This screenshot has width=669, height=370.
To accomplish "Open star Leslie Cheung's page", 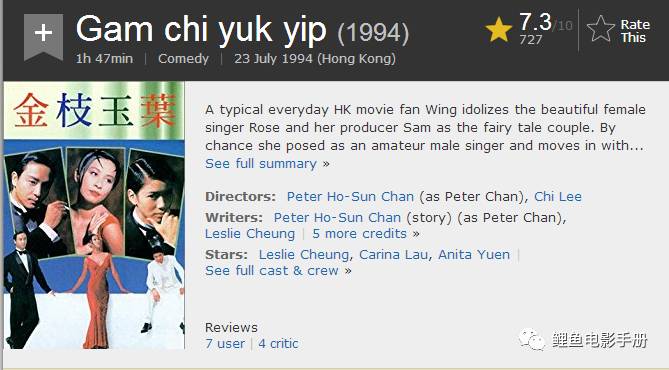I will (304, 254).
